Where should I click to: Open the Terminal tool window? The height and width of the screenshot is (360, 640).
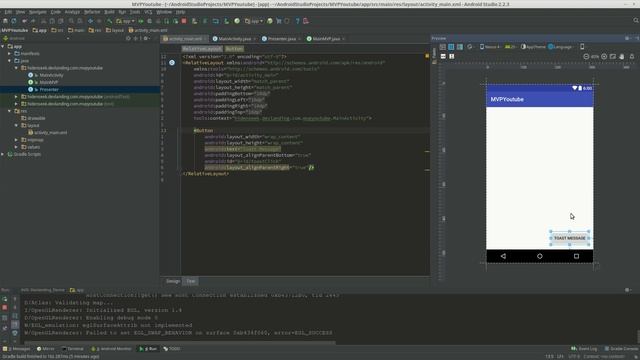[x=73, y=349]
